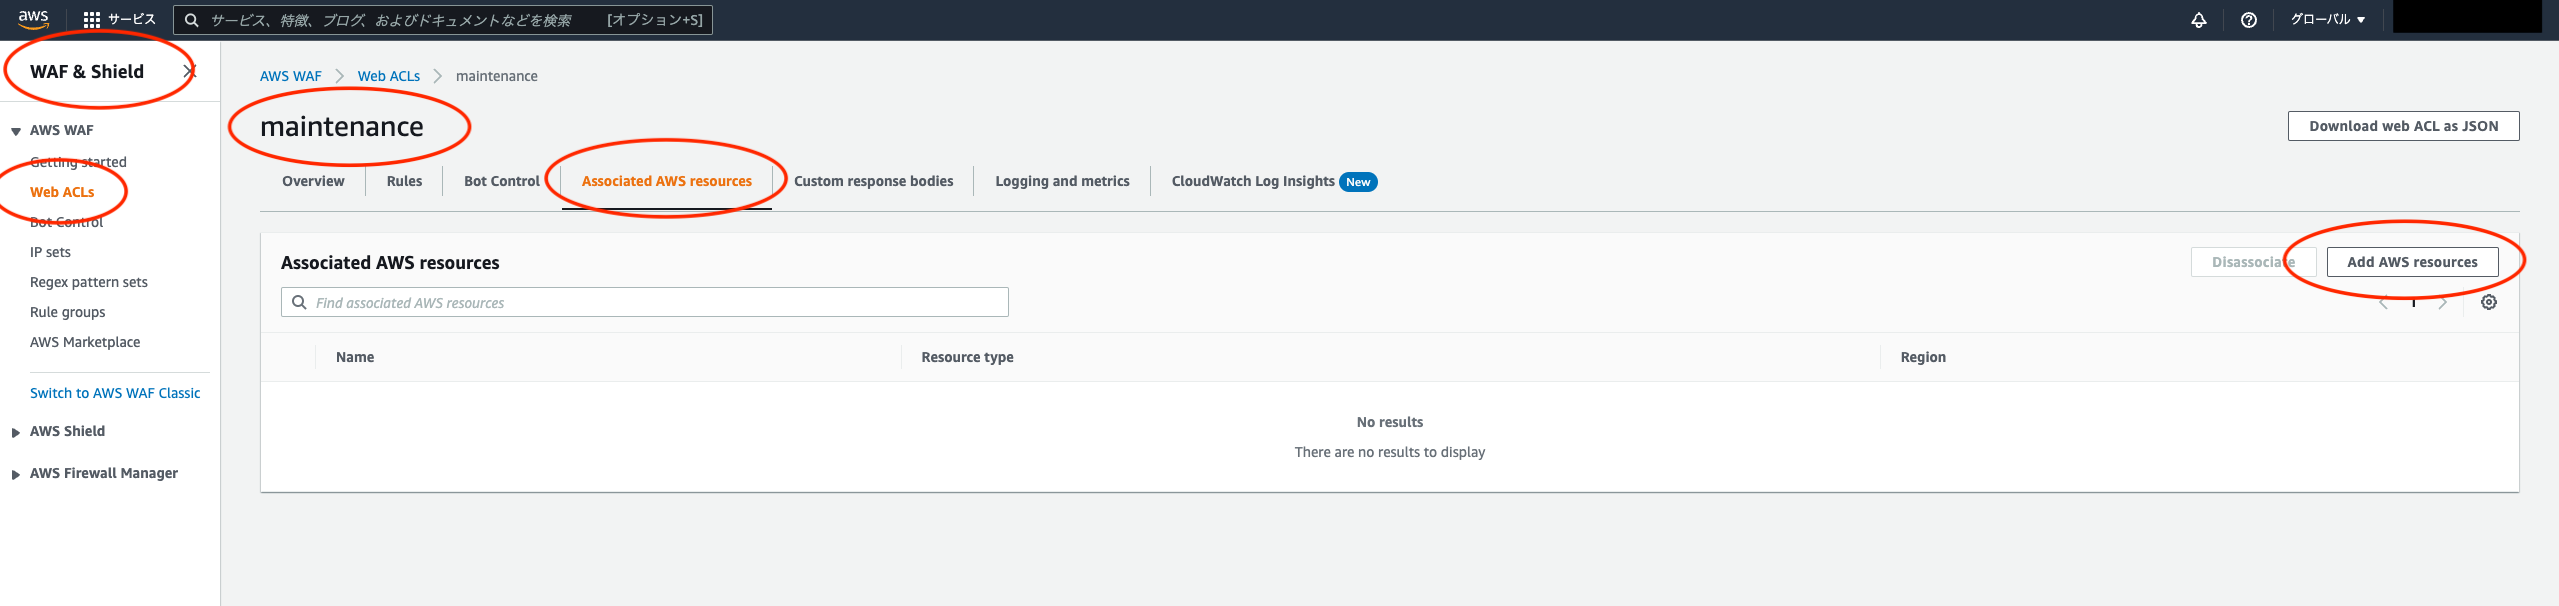Click Switch to AWS WAF Classic link
Image resolution: width=2559 pixels, height=606 pixels.
click(x=115, y=393)
